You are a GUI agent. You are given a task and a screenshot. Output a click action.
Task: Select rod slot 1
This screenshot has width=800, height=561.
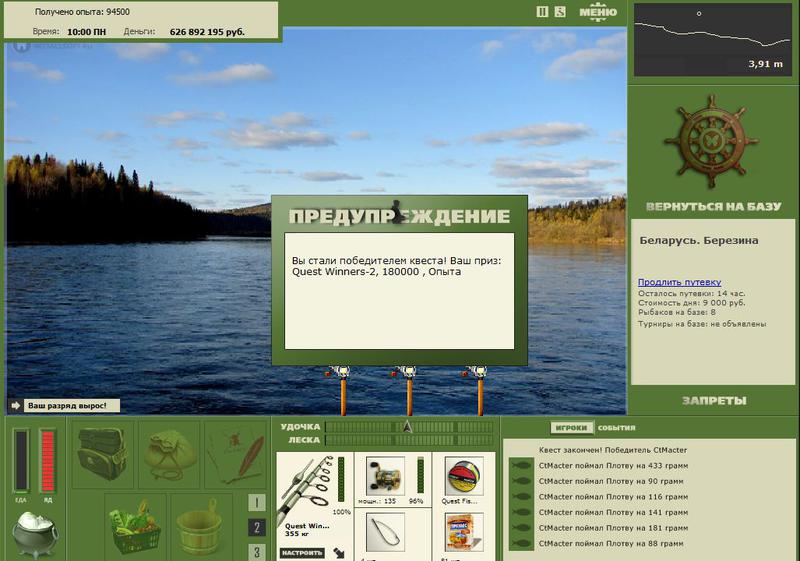click(x=257, y=503)
